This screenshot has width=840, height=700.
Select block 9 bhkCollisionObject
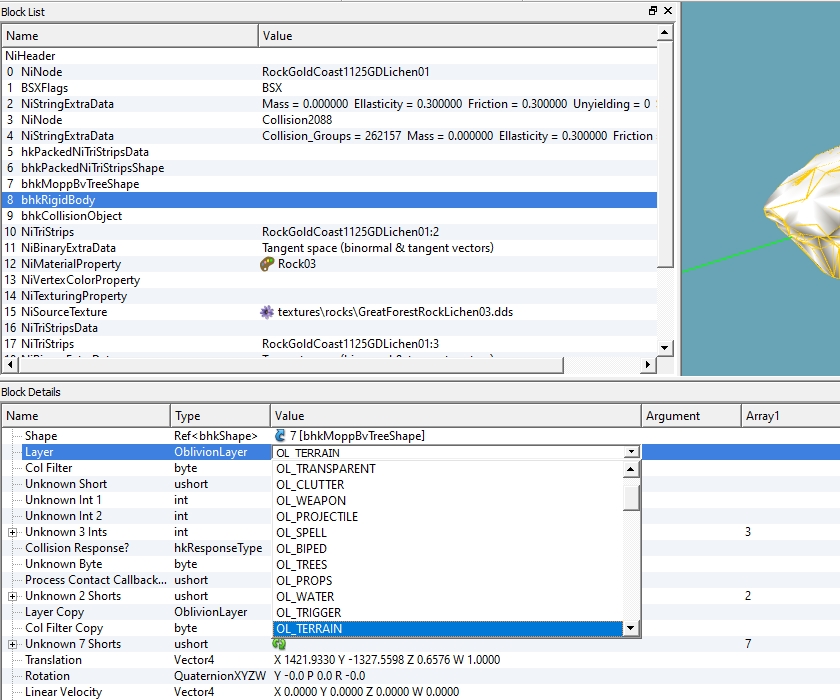tap(329, 216)
